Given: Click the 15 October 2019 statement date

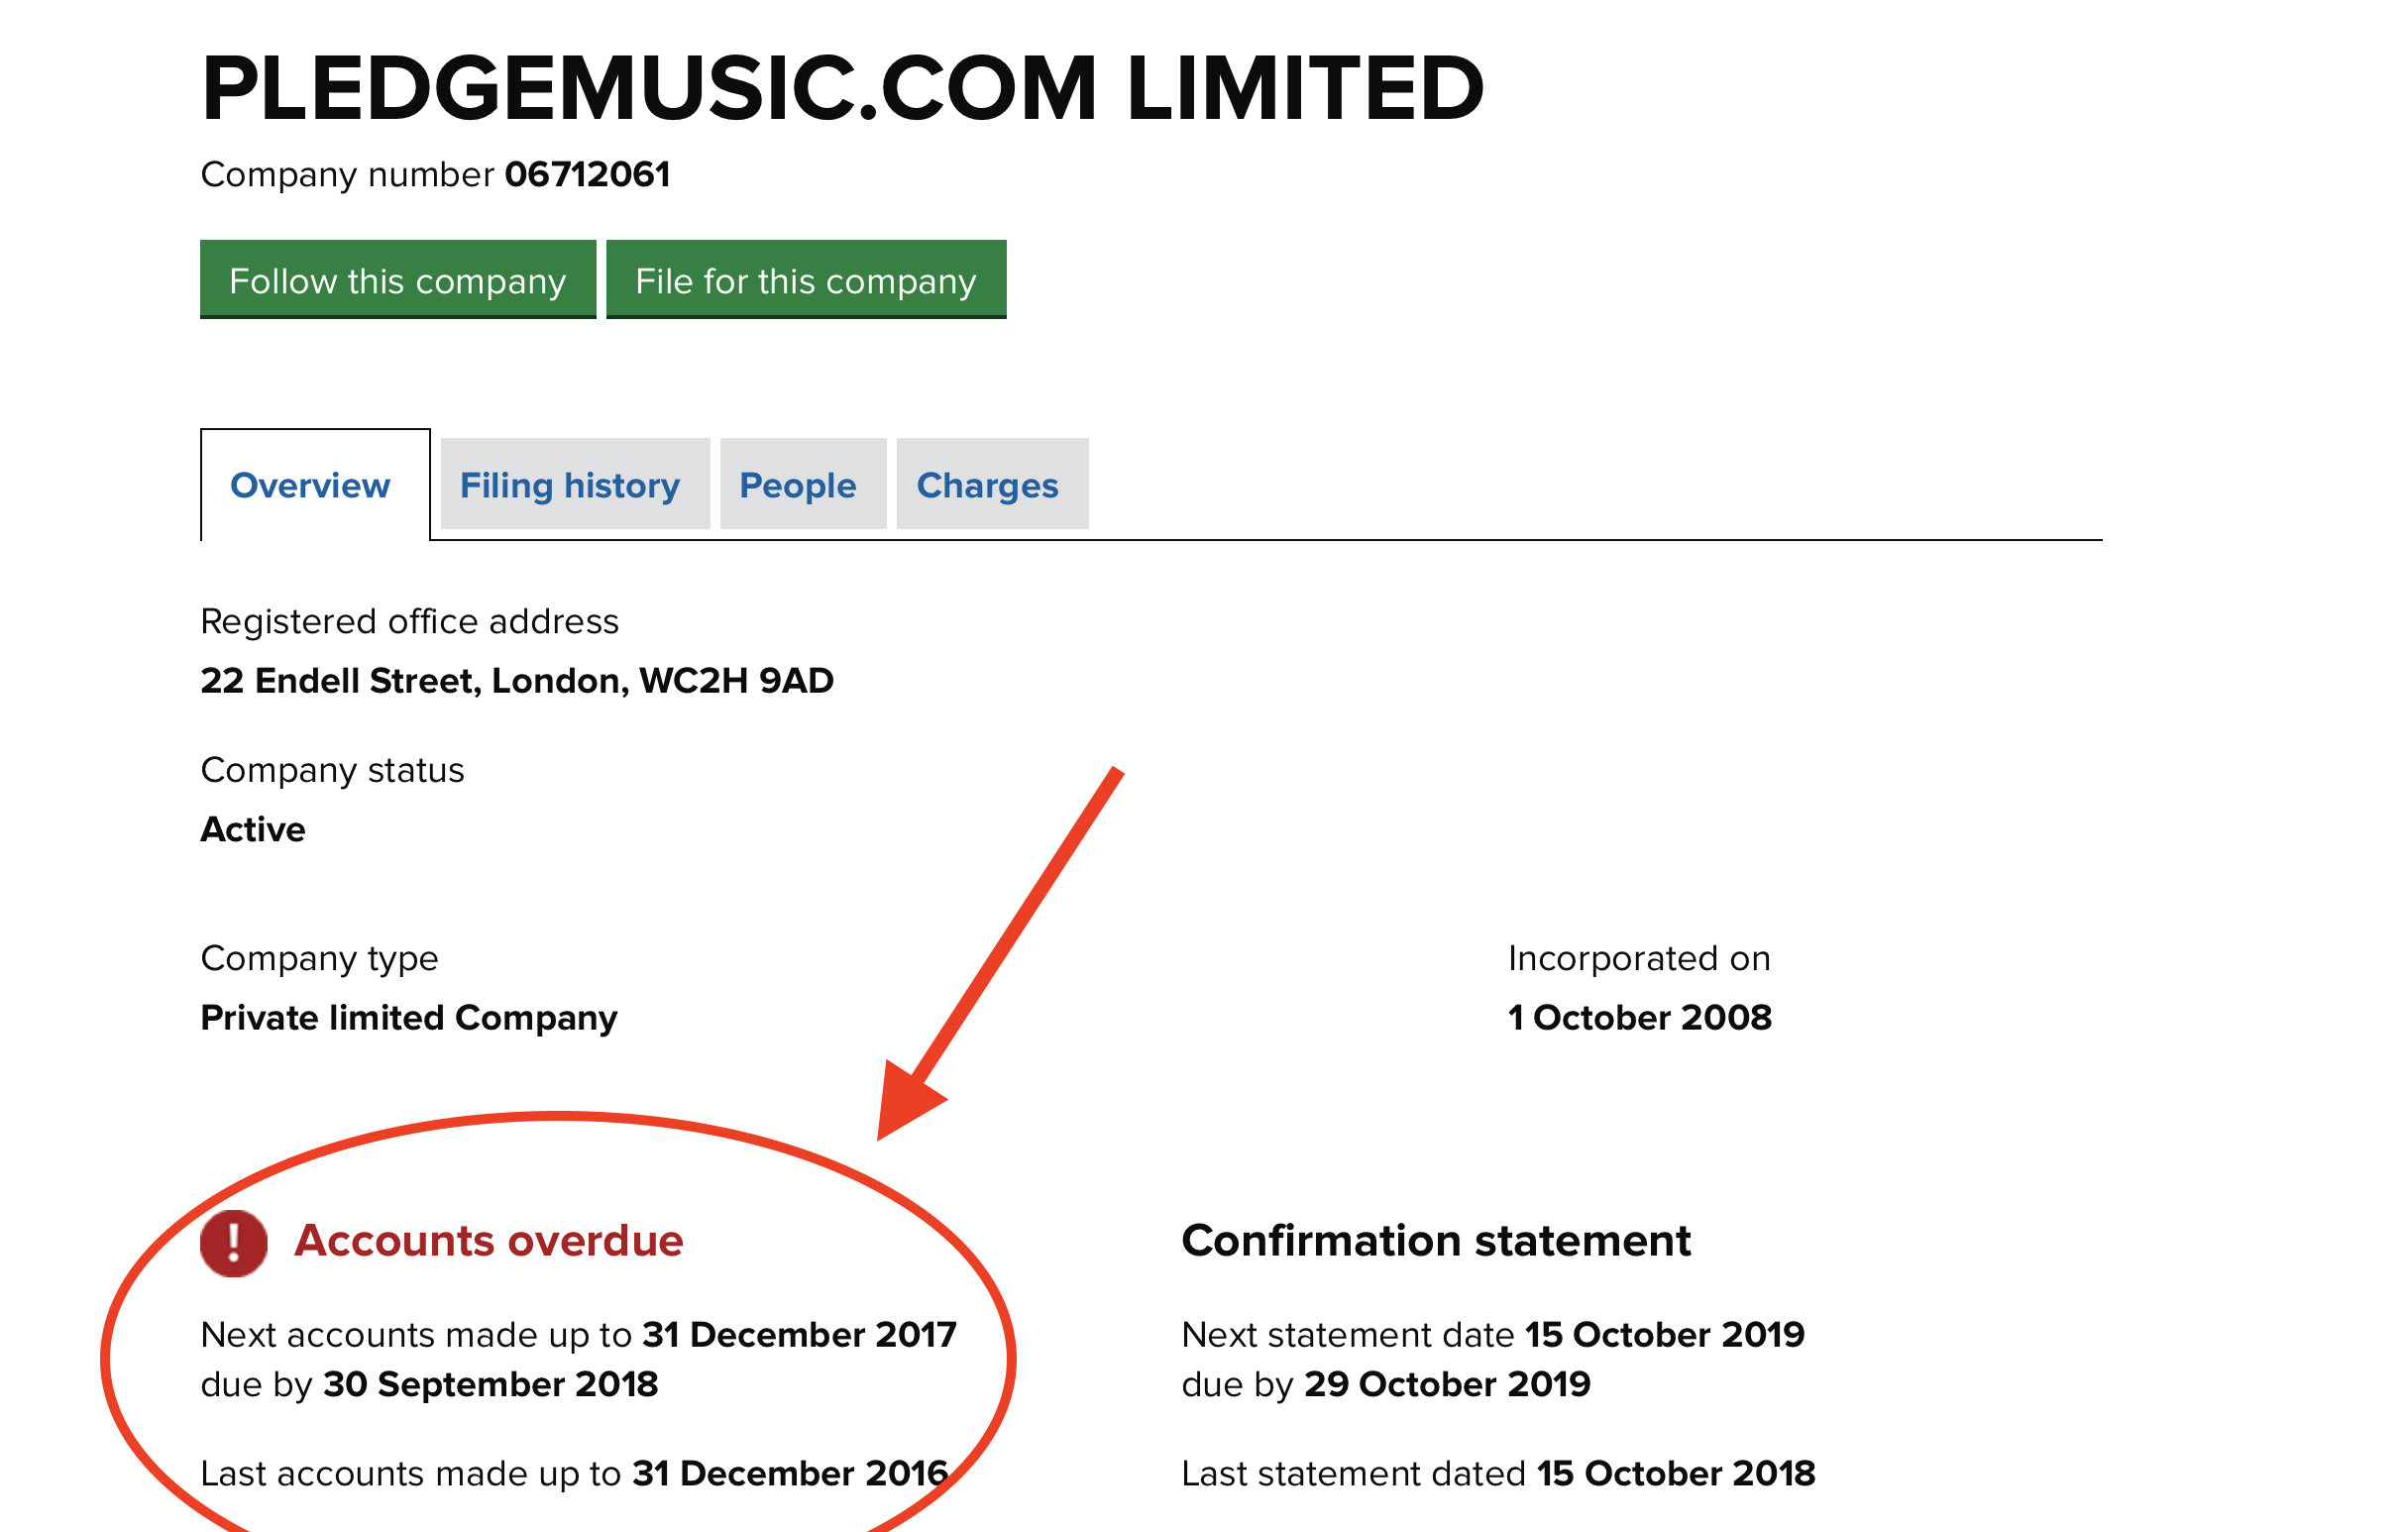Looking at the screenshot, I should pyautogui.click(x=1664, y=1334).
